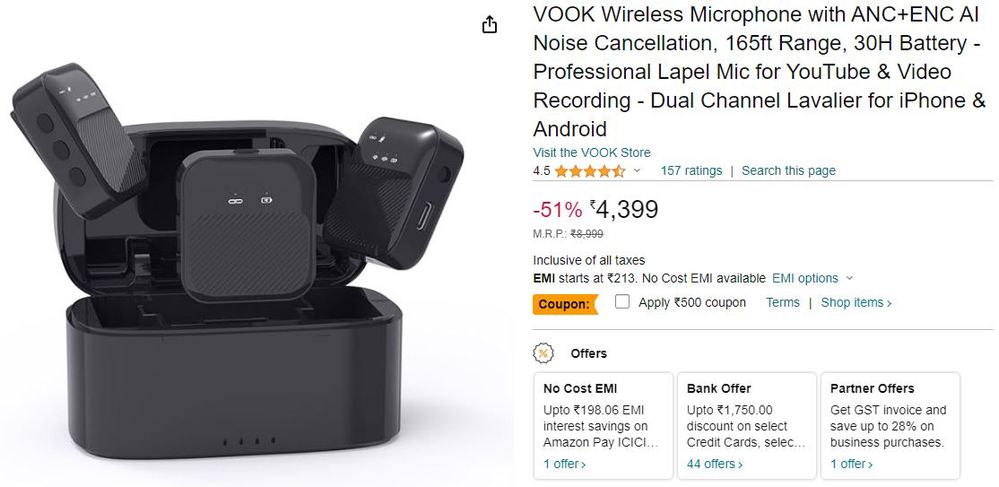Open the Bank Offer card
The image size is (999, 487).
pyautogui.click(x=746, y=426)
